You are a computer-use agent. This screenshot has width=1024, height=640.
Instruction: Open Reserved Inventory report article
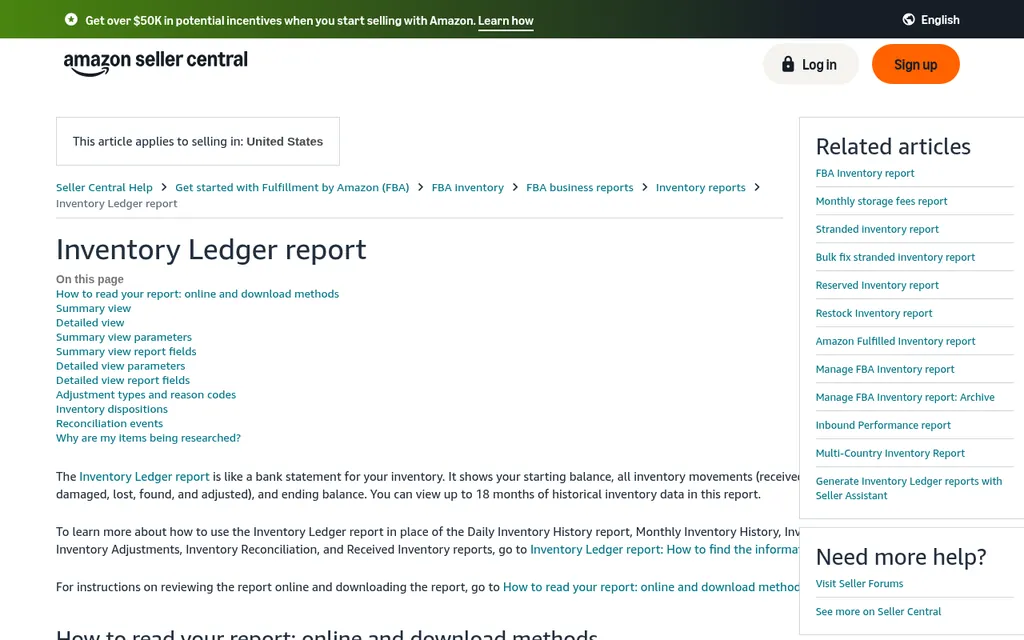coord(877,285)
